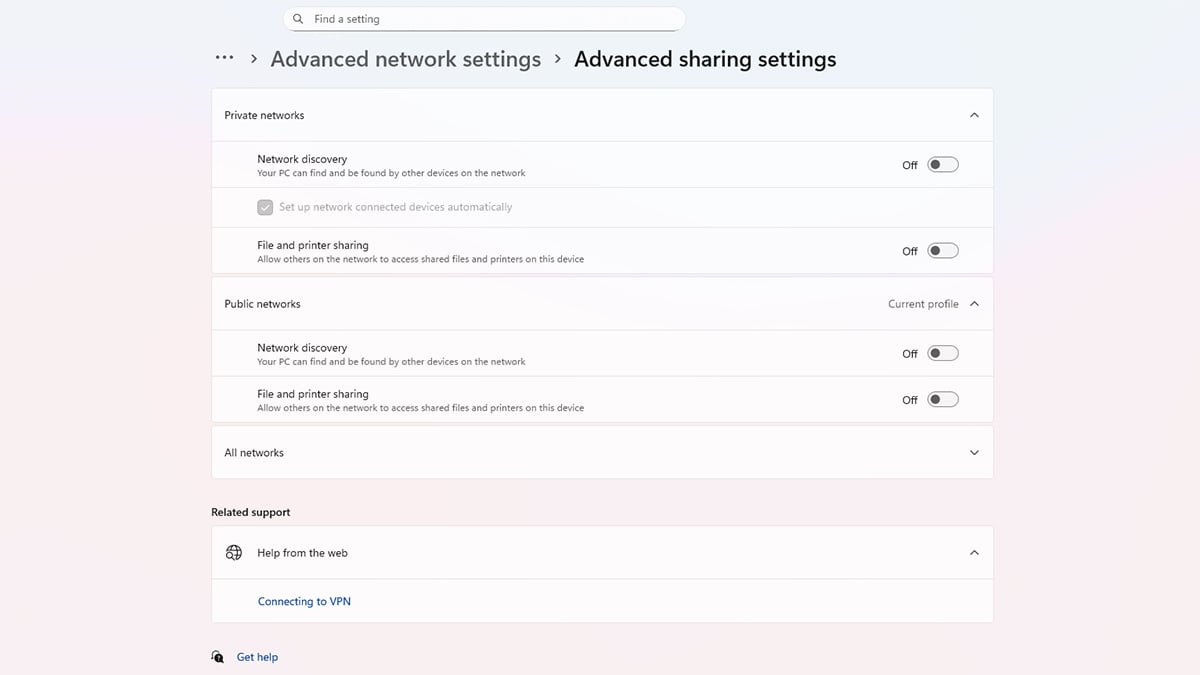Toggle File and printer sharing for Private networks
The image size is (1200, 675).
click(x=942, y=251)
